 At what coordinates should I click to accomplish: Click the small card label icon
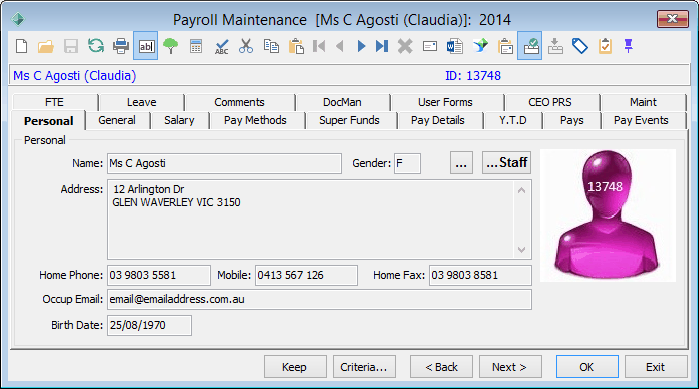430,46
